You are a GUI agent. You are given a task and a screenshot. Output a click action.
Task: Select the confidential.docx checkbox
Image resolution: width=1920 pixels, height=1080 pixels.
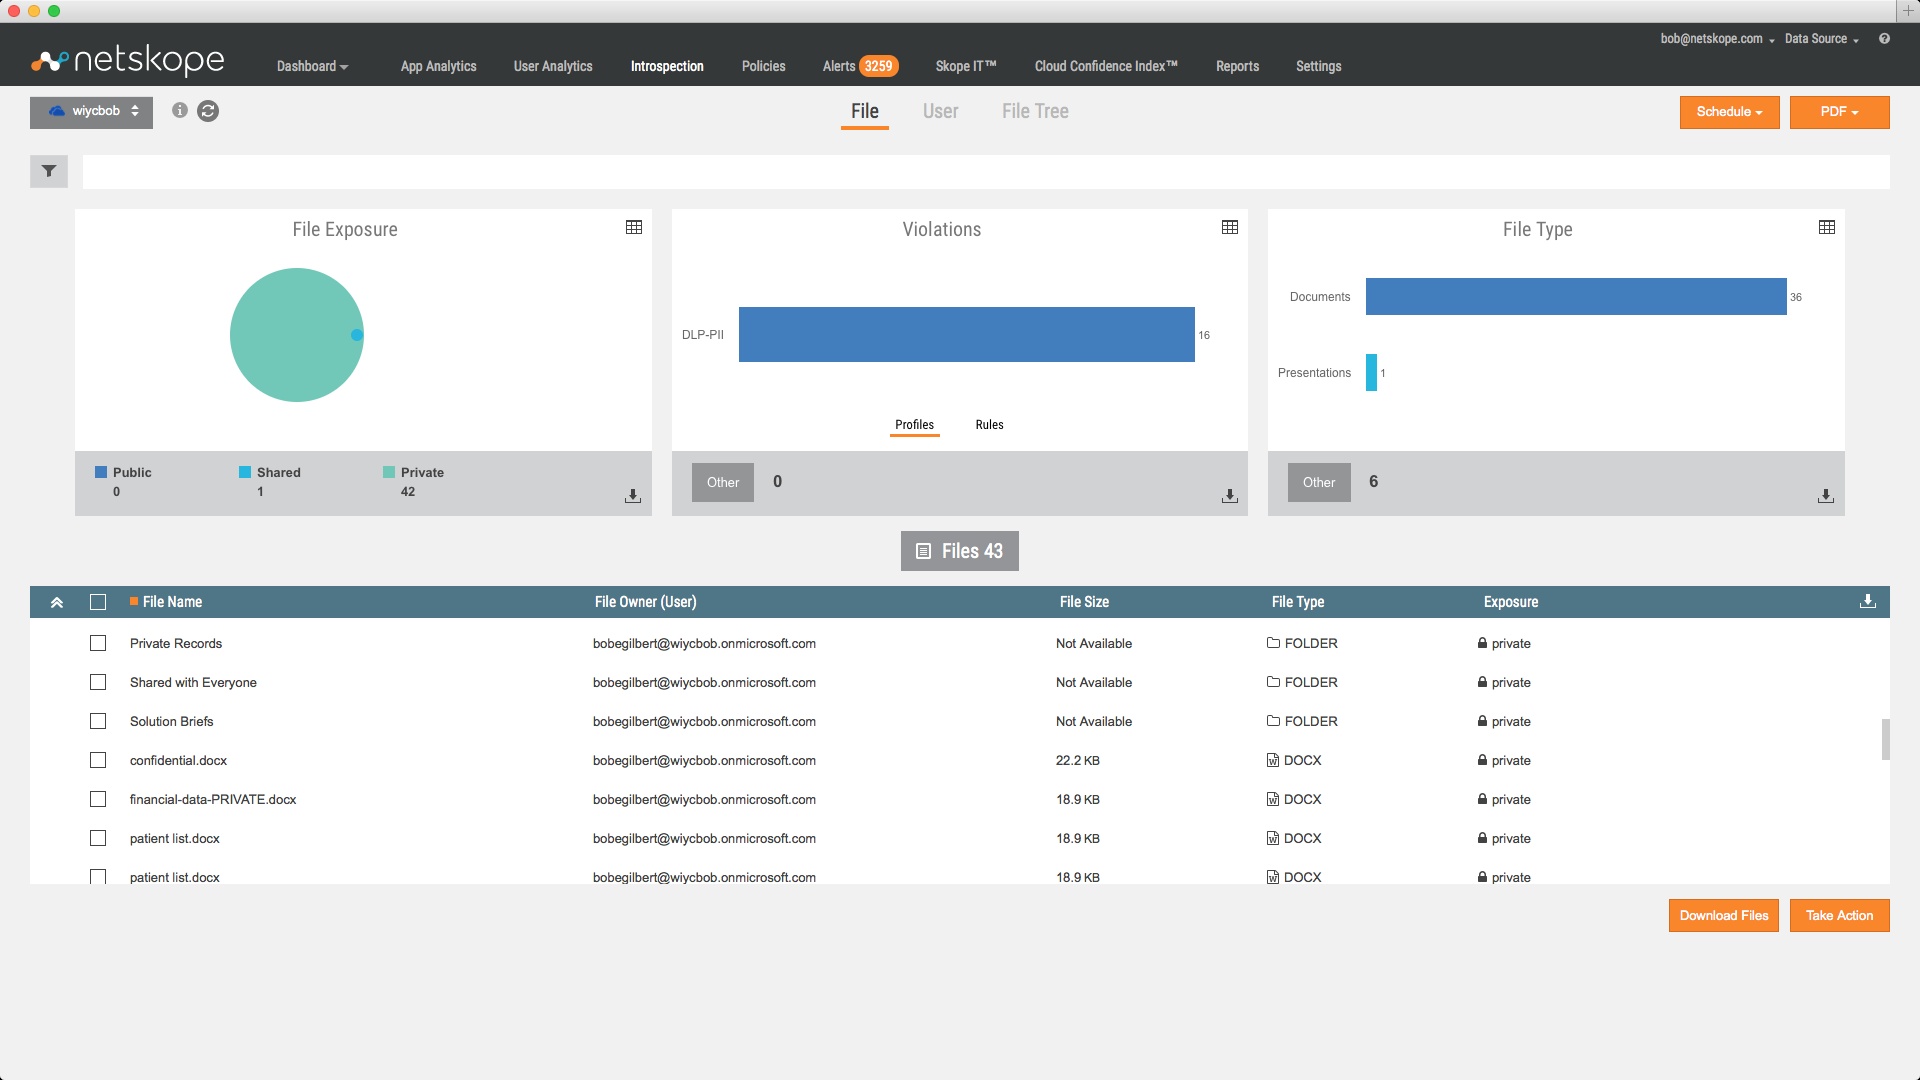[x=98, y=760]
